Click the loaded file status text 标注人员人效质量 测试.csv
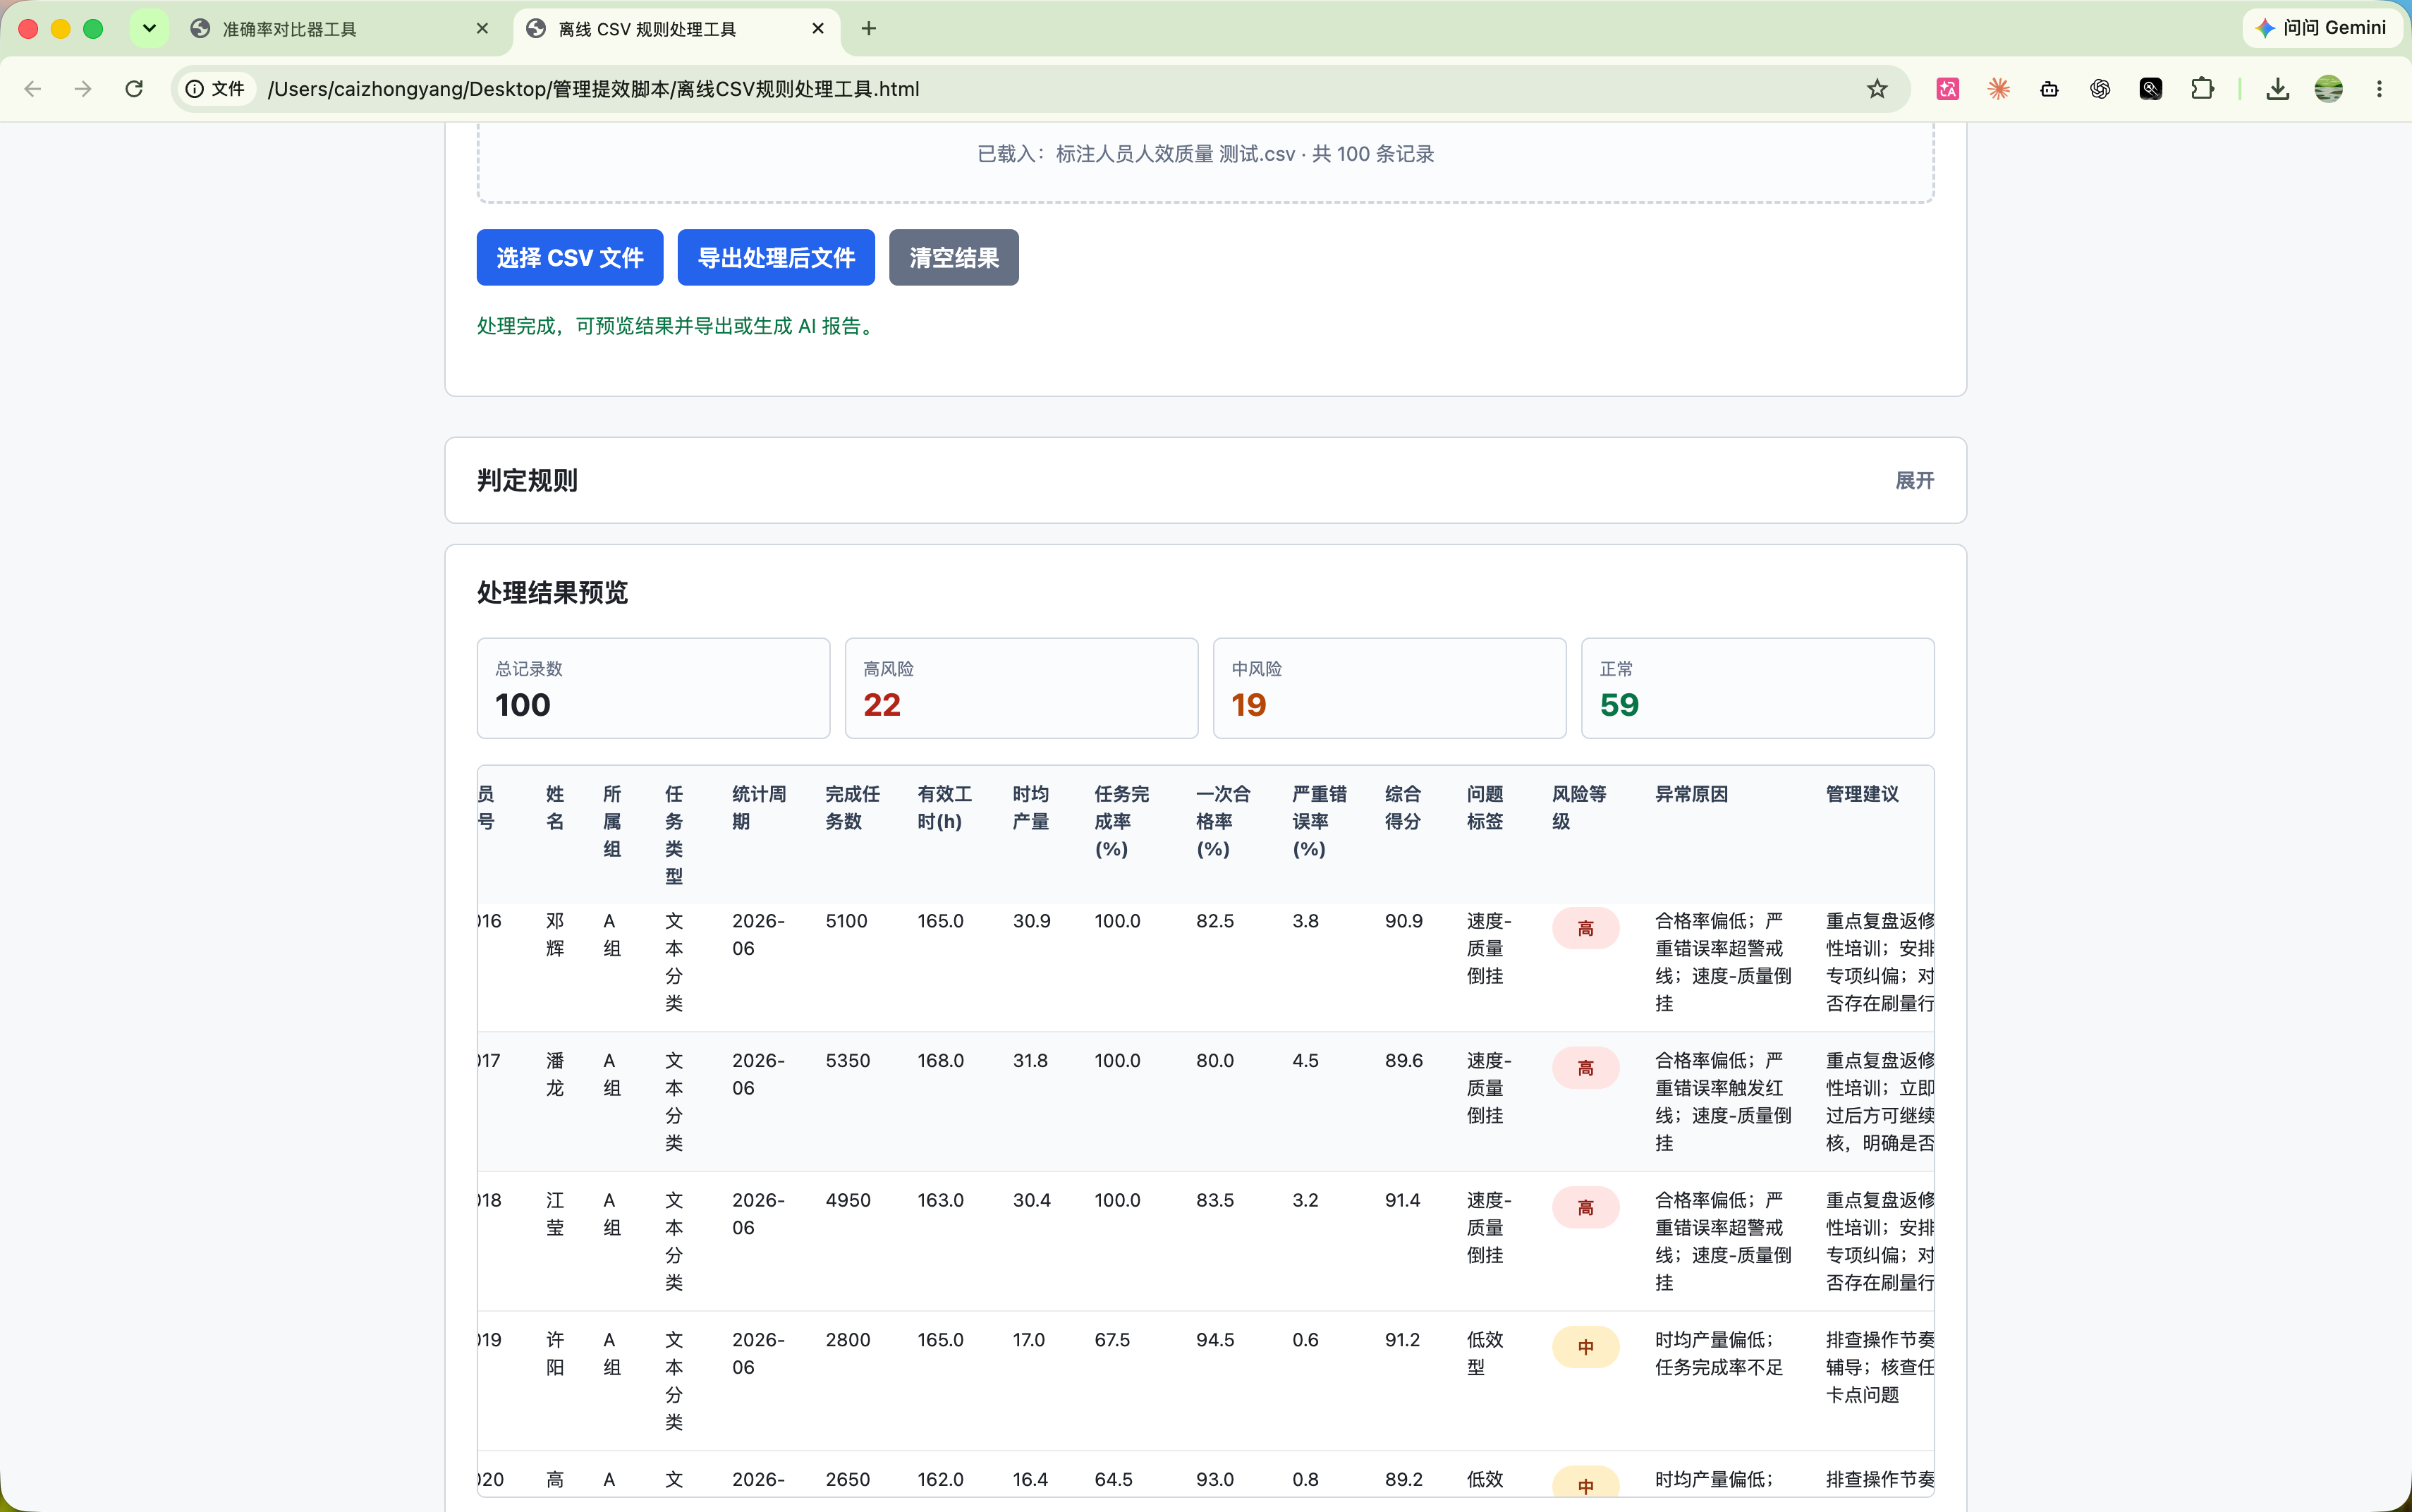2412x1512 pixels. [1175, 154]
